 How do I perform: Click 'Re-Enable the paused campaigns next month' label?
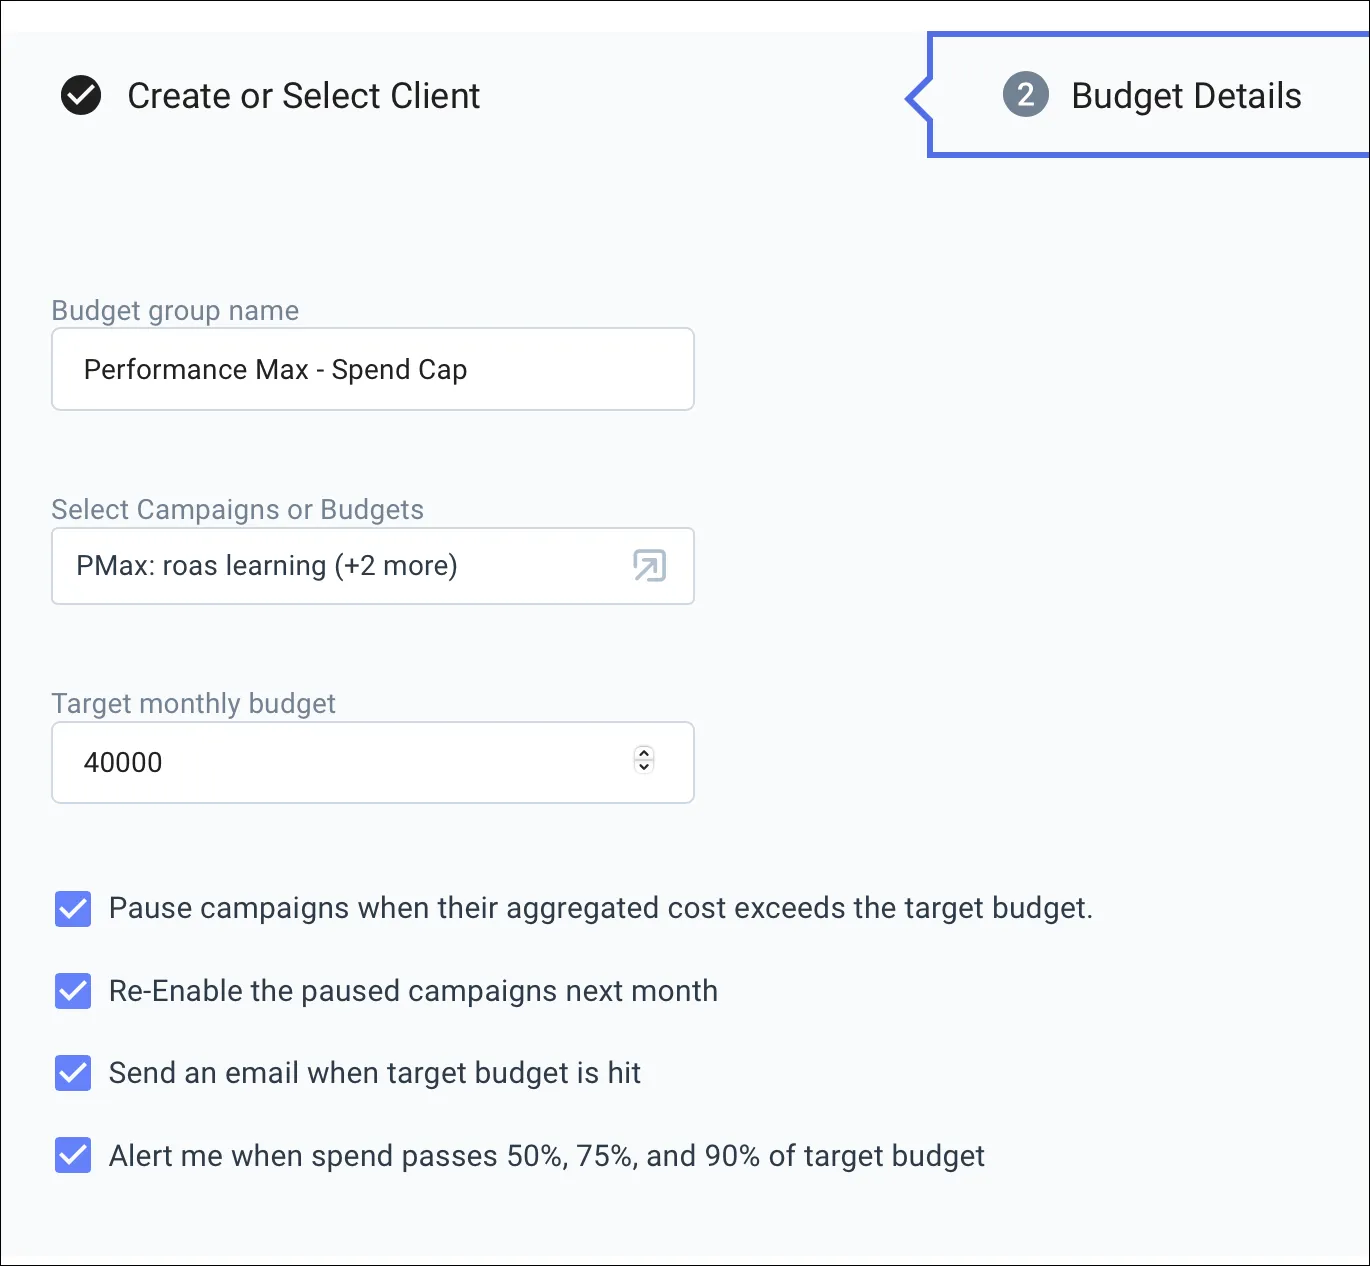coord(413,991)
